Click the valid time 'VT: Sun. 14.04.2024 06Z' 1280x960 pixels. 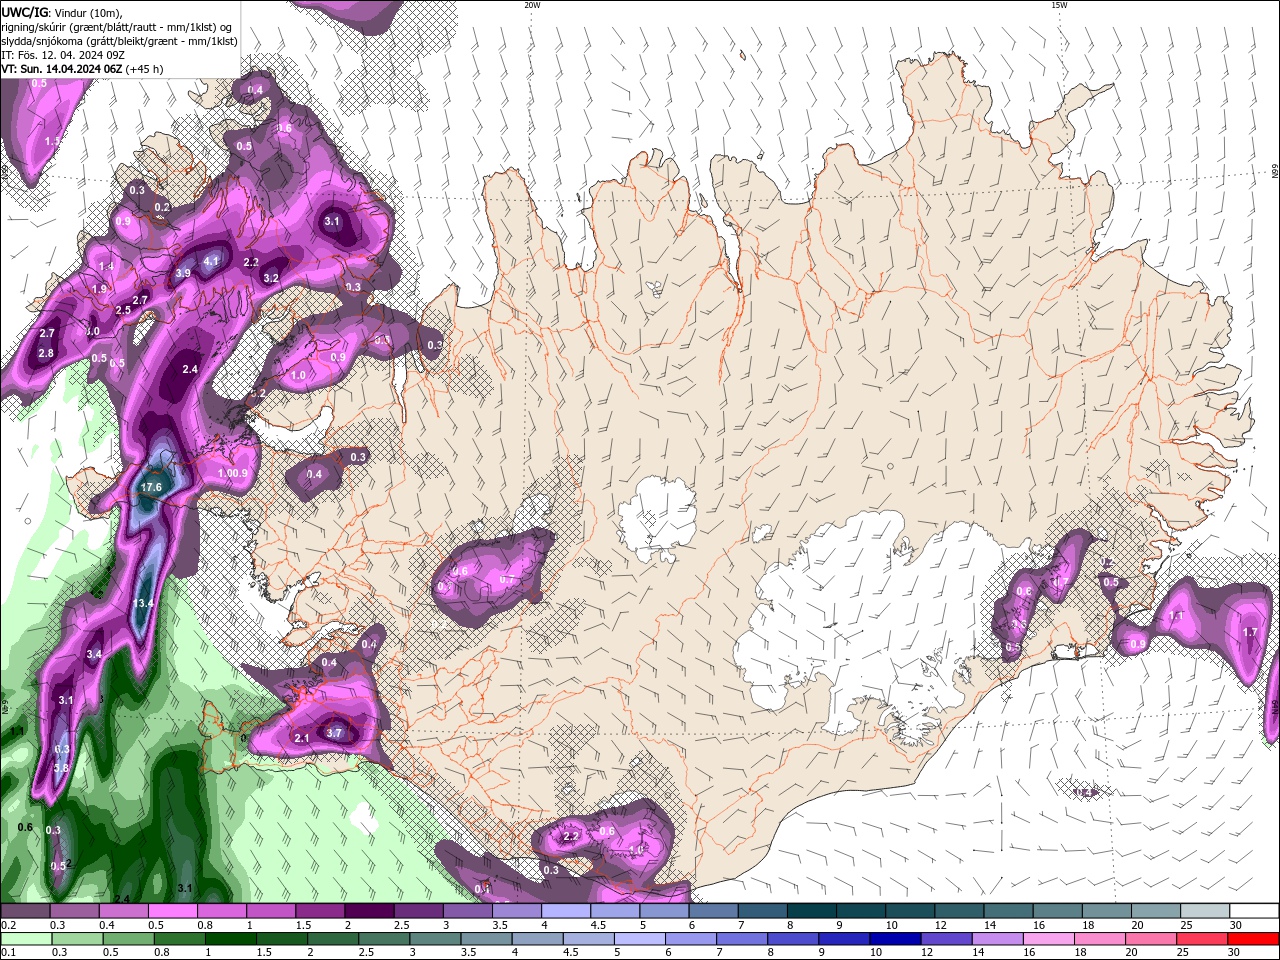point(61,69)
